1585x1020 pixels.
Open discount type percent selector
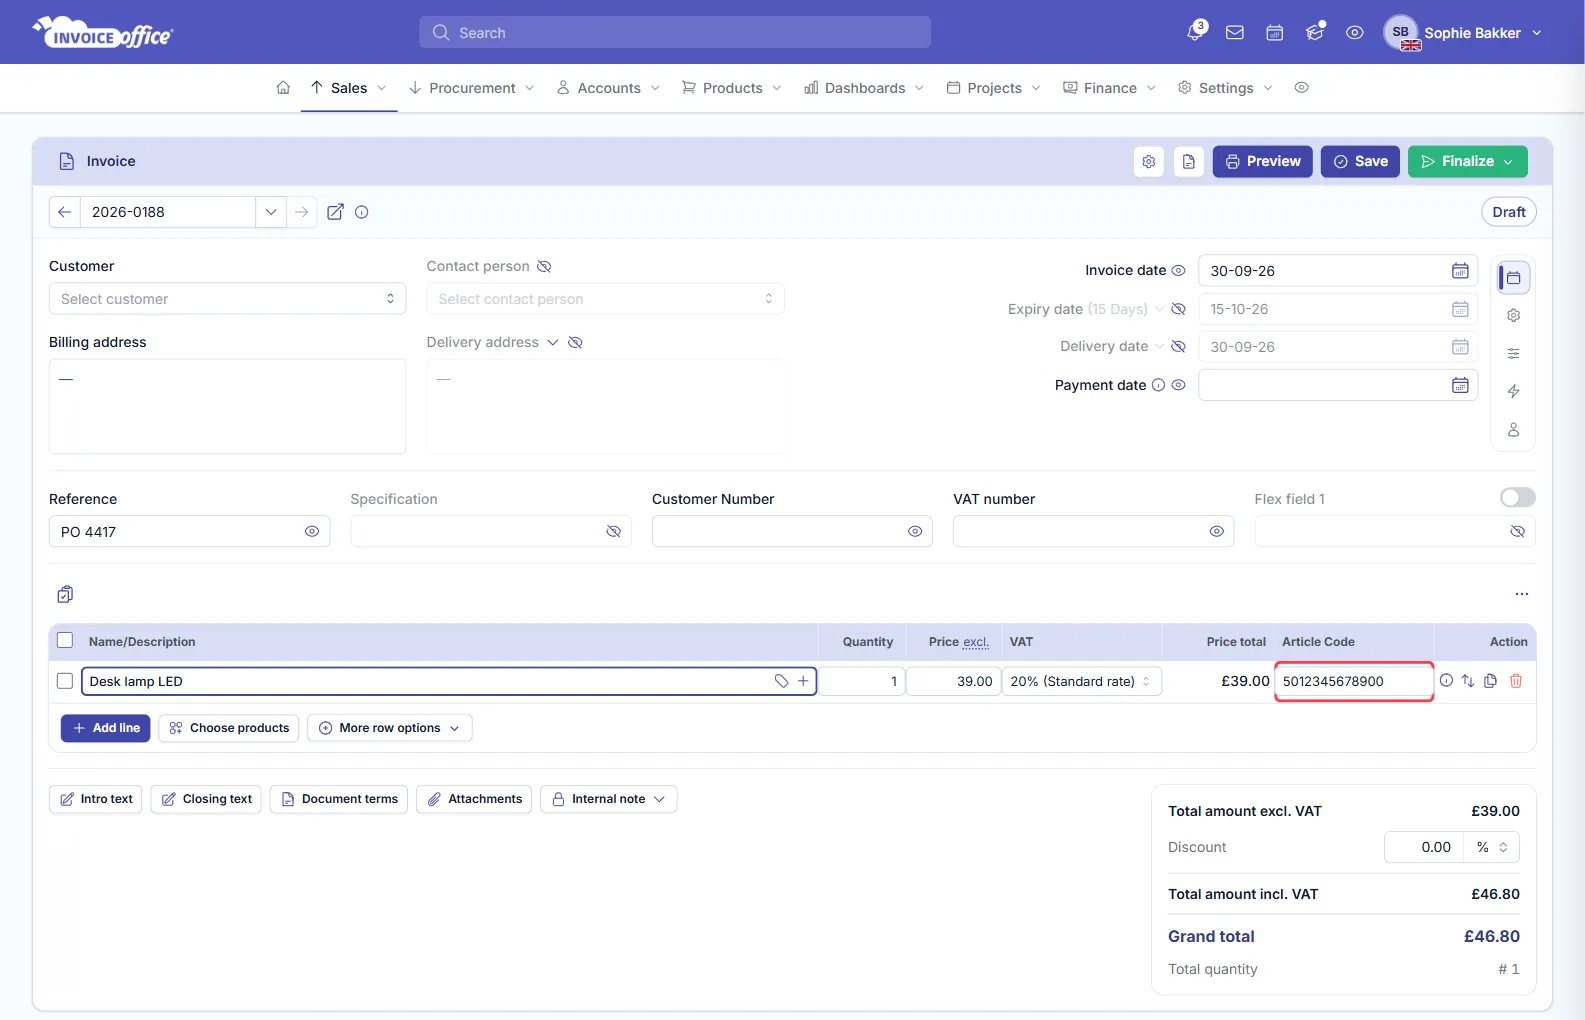(x=1492, y=847)
